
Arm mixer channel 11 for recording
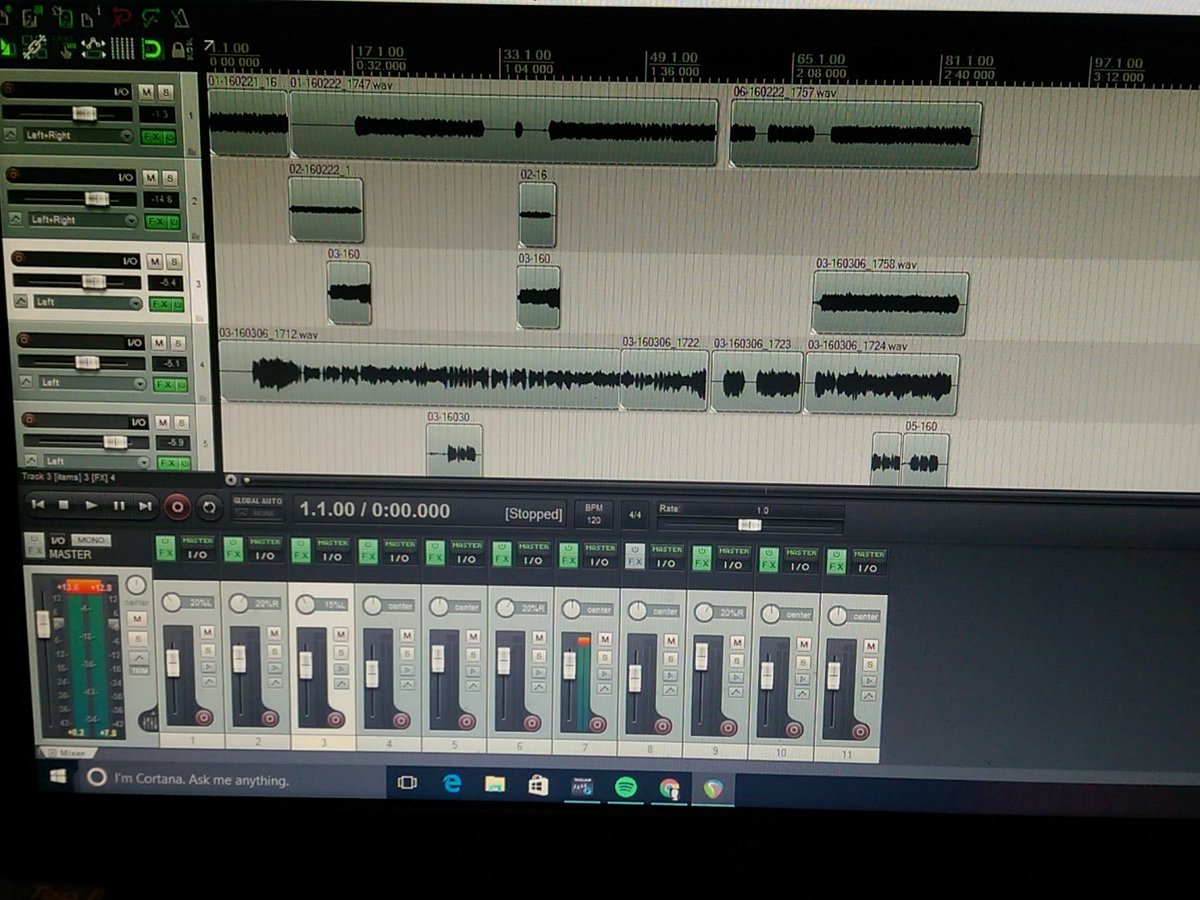(860, 731)
